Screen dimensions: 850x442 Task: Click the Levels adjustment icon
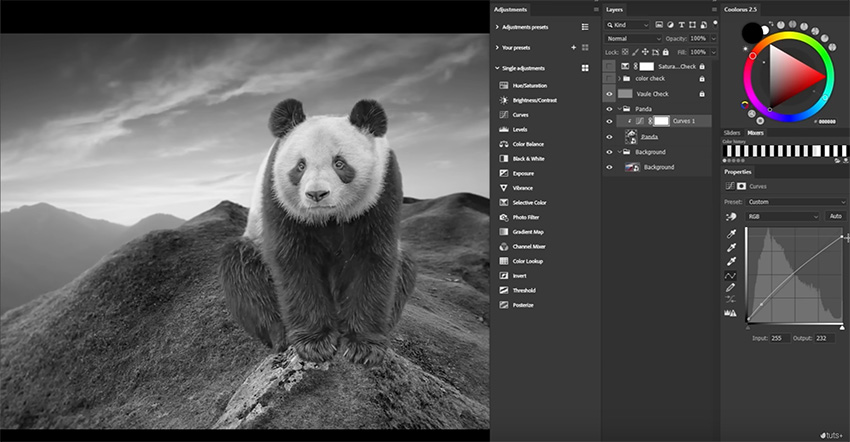504,130
